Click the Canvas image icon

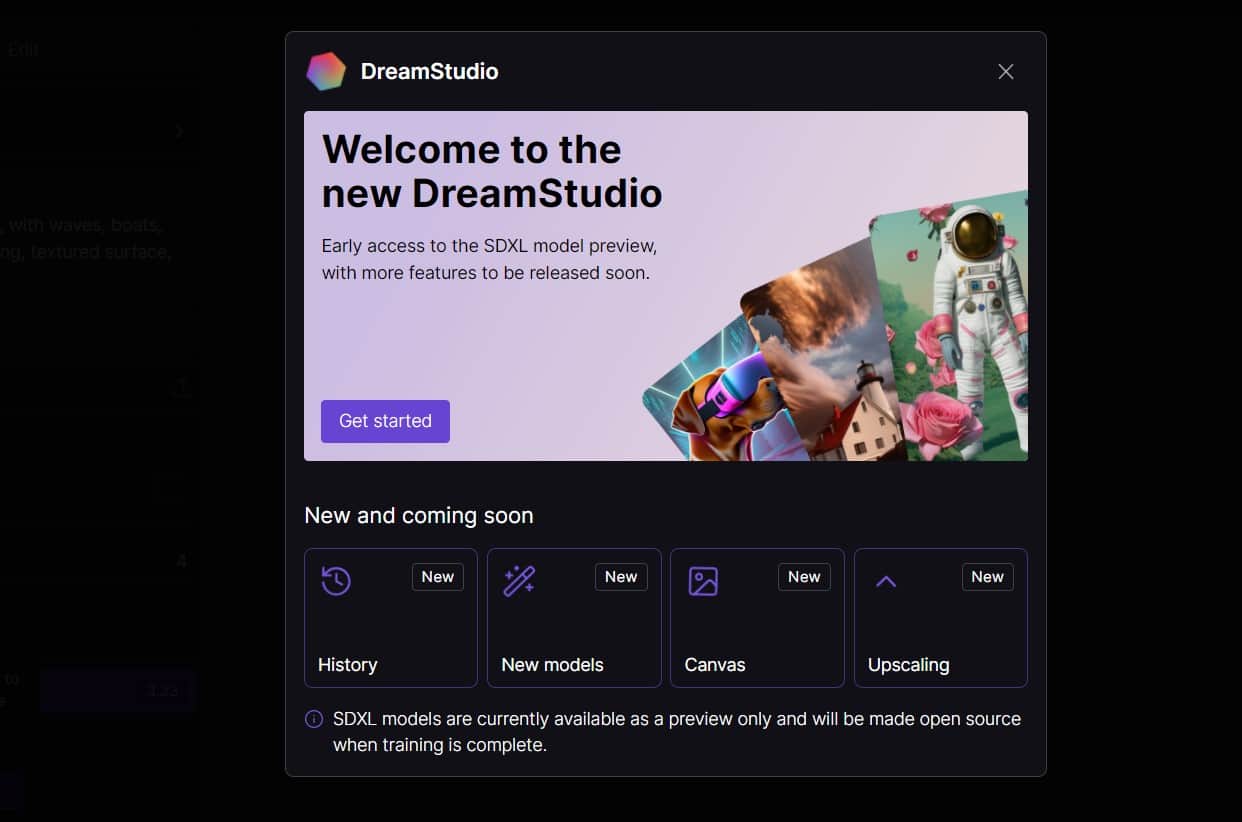click(x=703, y=581)
